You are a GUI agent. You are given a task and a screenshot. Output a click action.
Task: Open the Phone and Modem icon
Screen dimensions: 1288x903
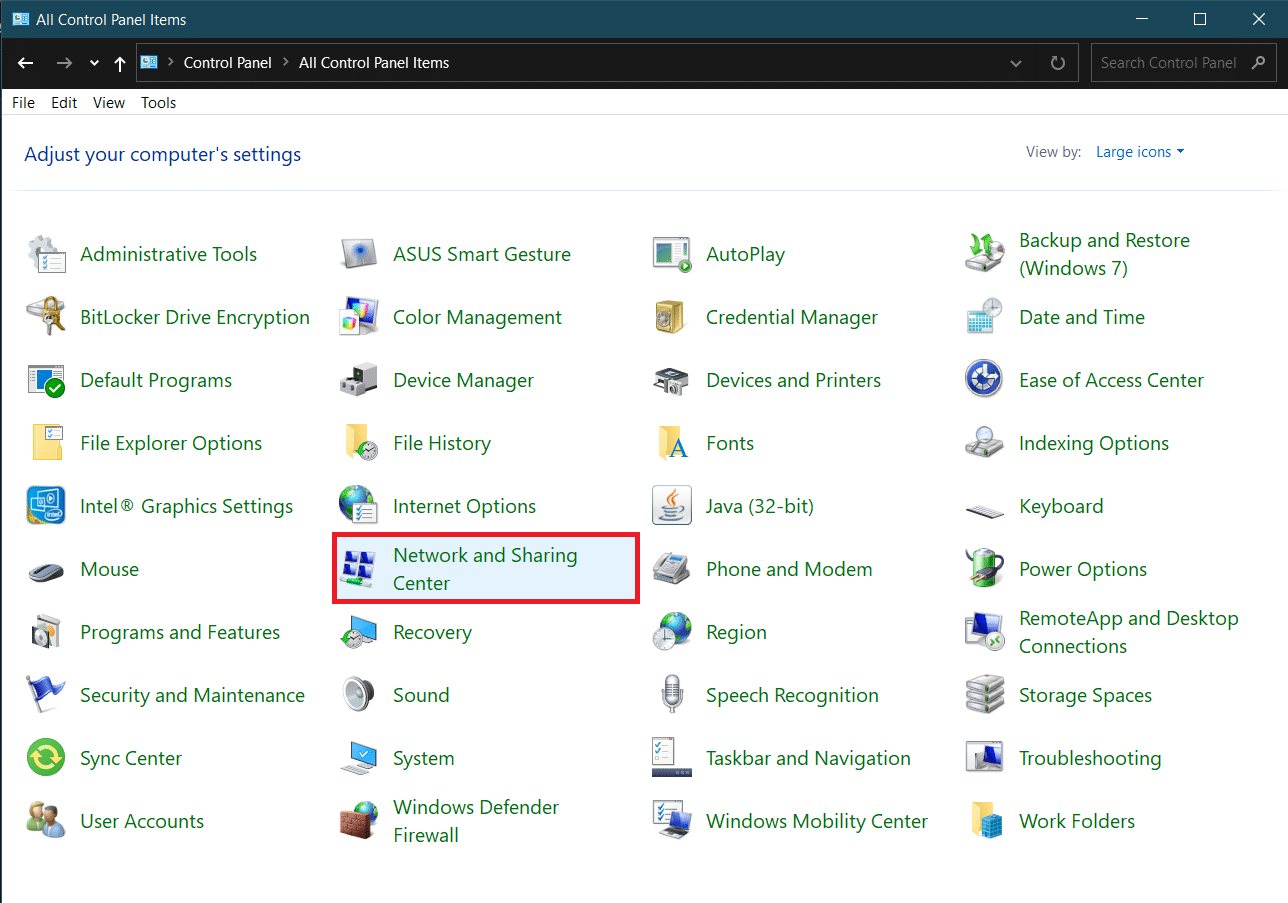click(x=672, y=569)
